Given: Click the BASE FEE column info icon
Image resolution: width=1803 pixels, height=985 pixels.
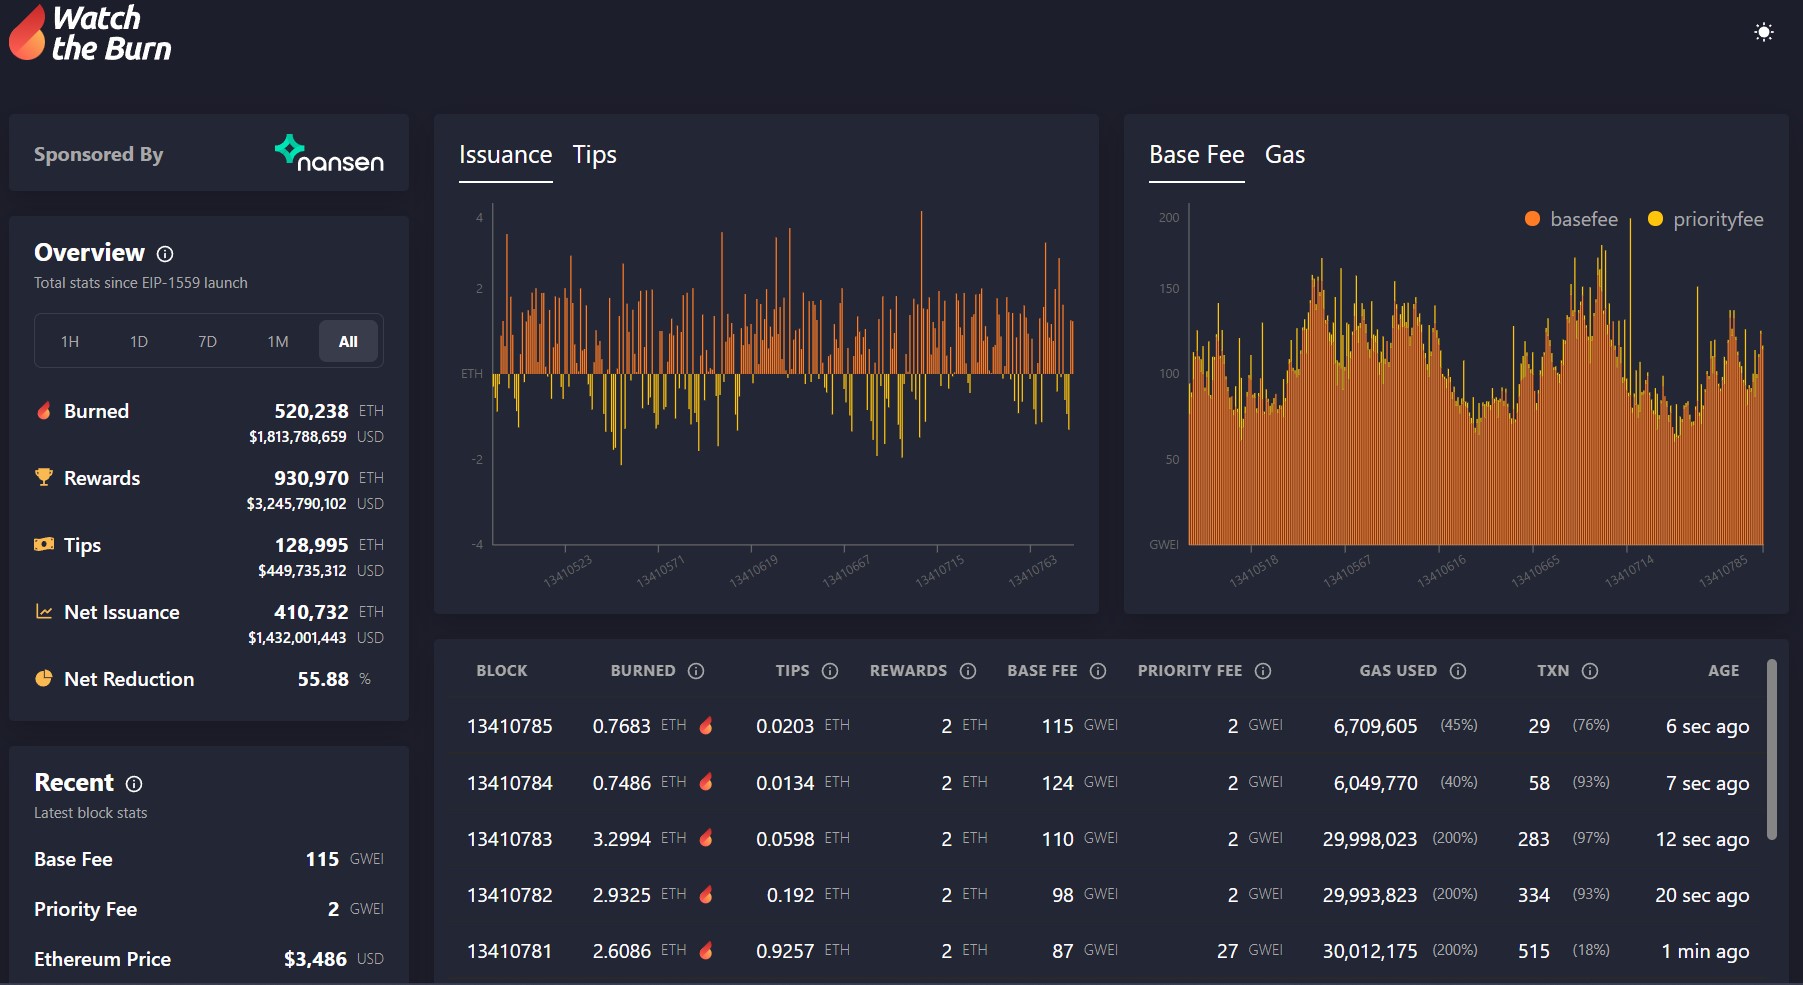Looking at the screenshot, I should pyautogui.click(x=1098, y=671).
